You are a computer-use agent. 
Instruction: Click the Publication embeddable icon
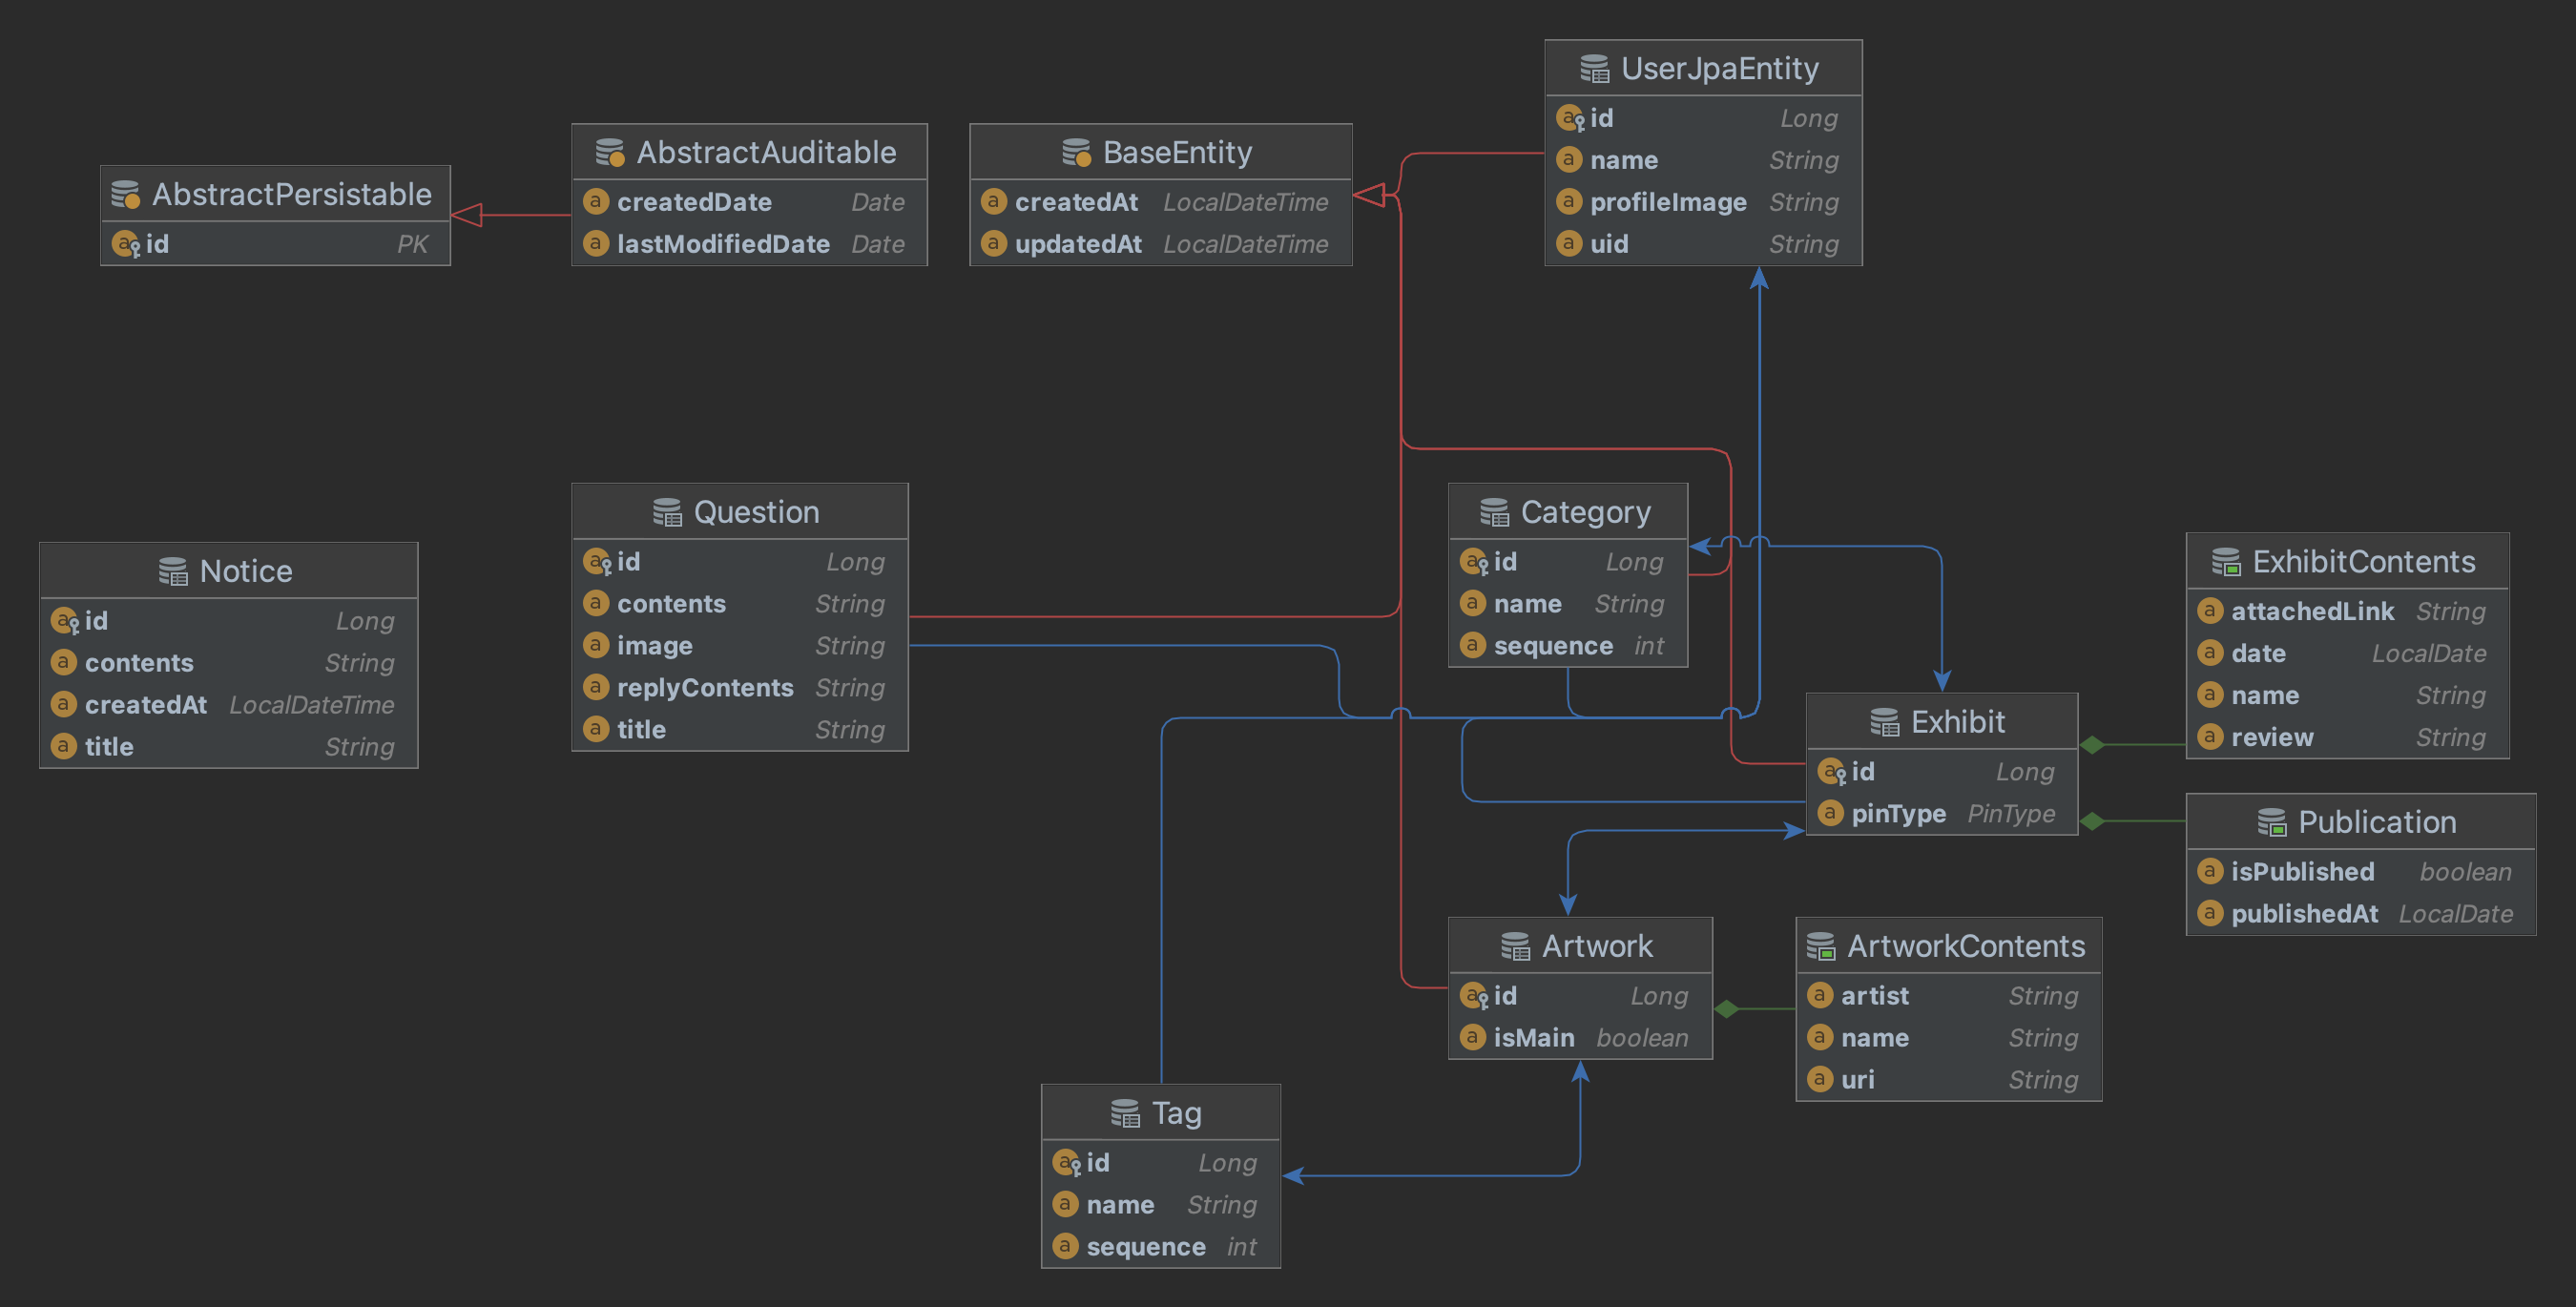(2271, 822)
